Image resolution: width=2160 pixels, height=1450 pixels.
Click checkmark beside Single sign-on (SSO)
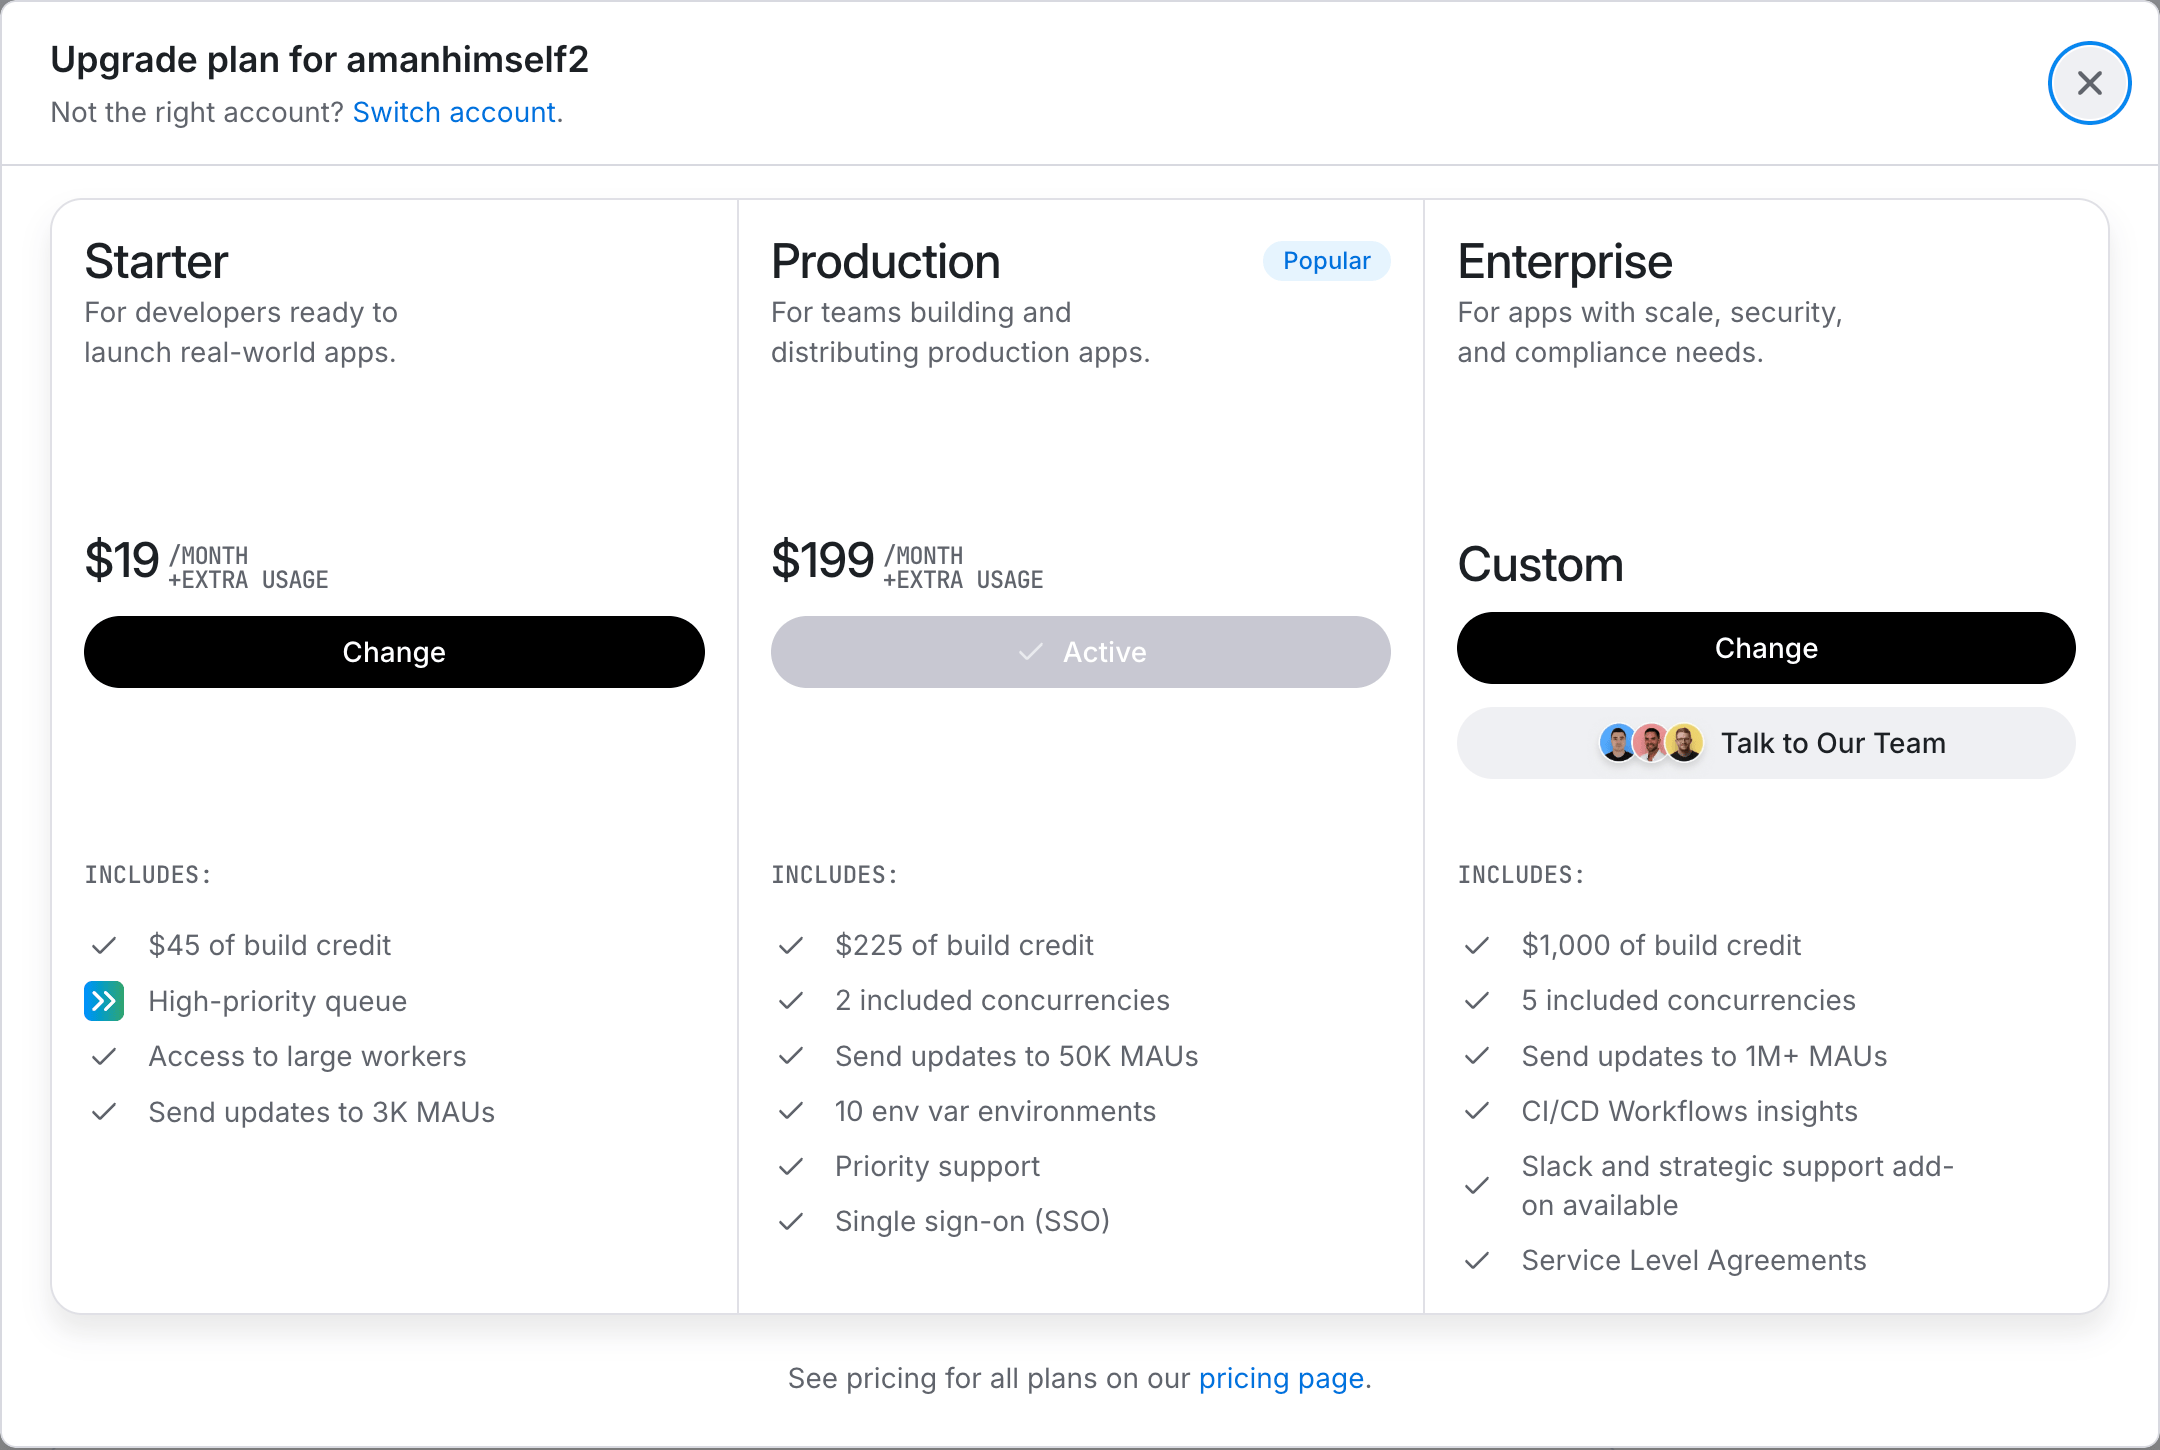pos(791,1221)
